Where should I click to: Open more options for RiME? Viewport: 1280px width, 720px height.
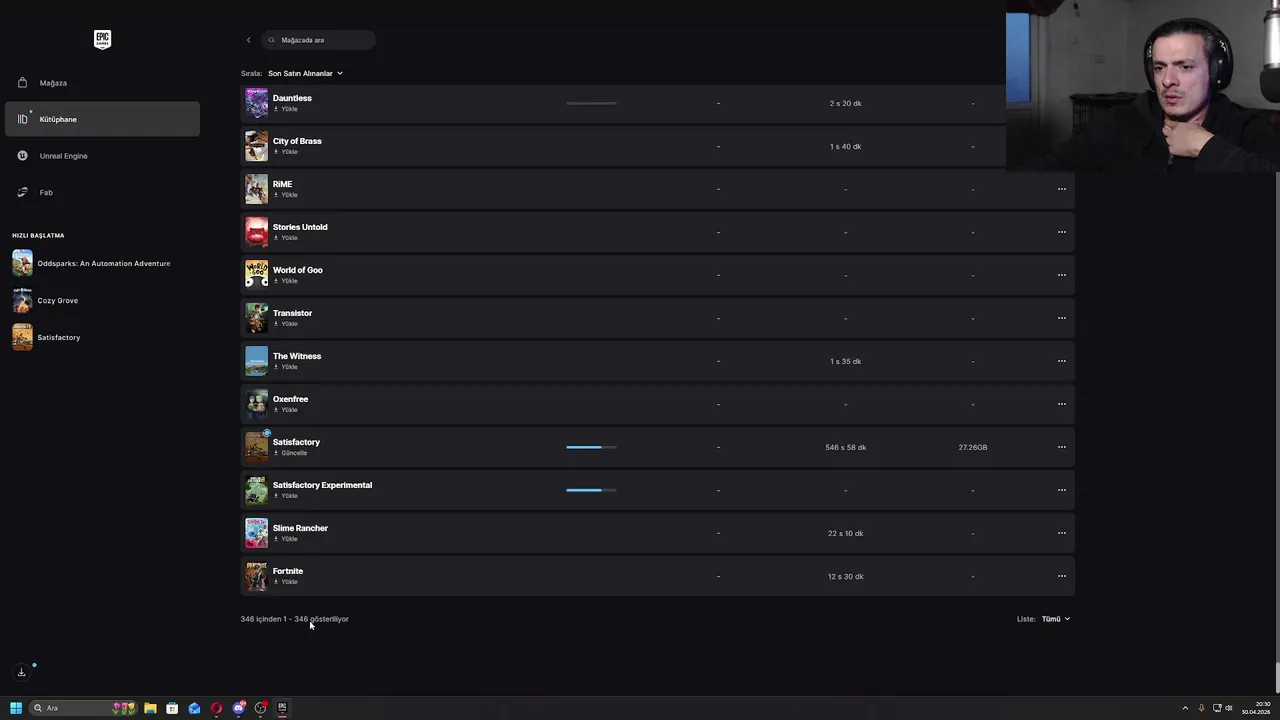(1061, 189)
